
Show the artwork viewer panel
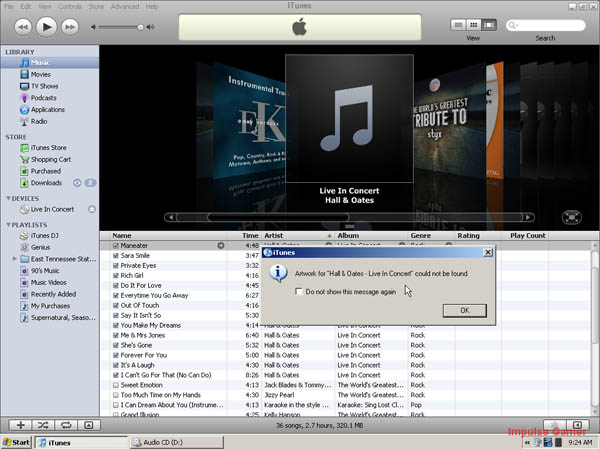pos(88,425)
